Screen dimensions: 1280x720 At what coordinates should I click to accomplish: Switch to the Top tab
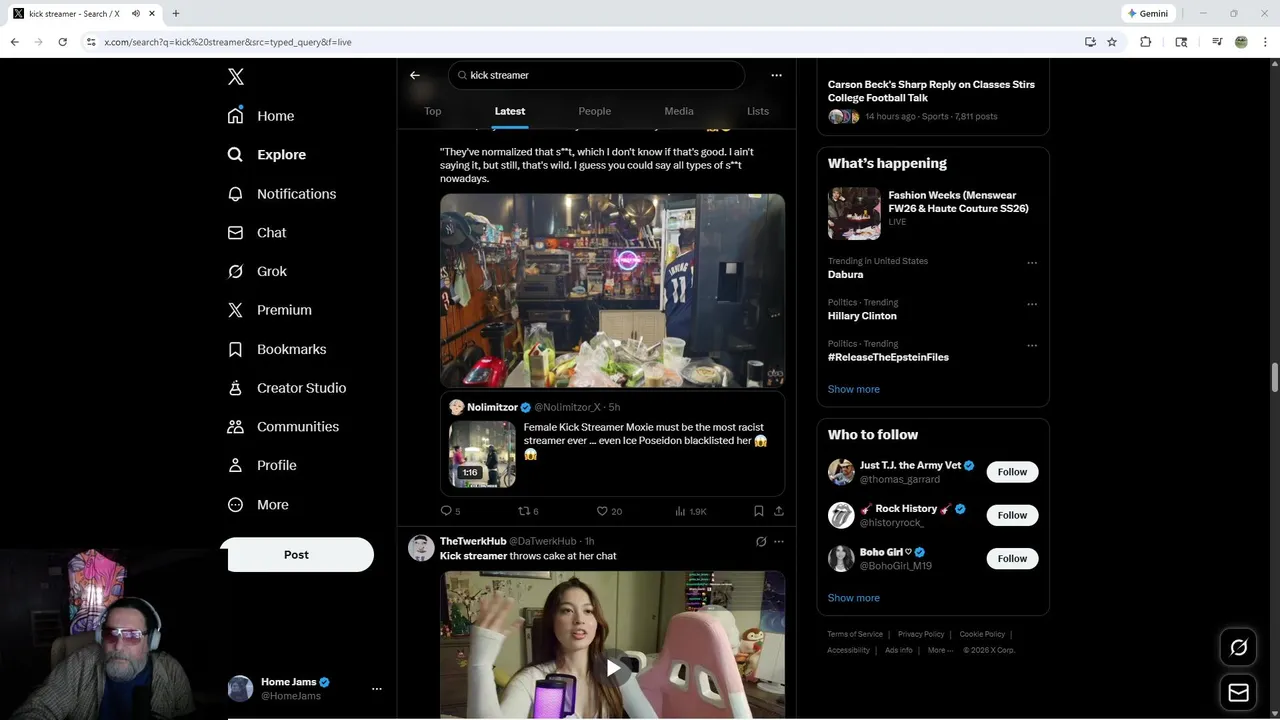[433, 111]
